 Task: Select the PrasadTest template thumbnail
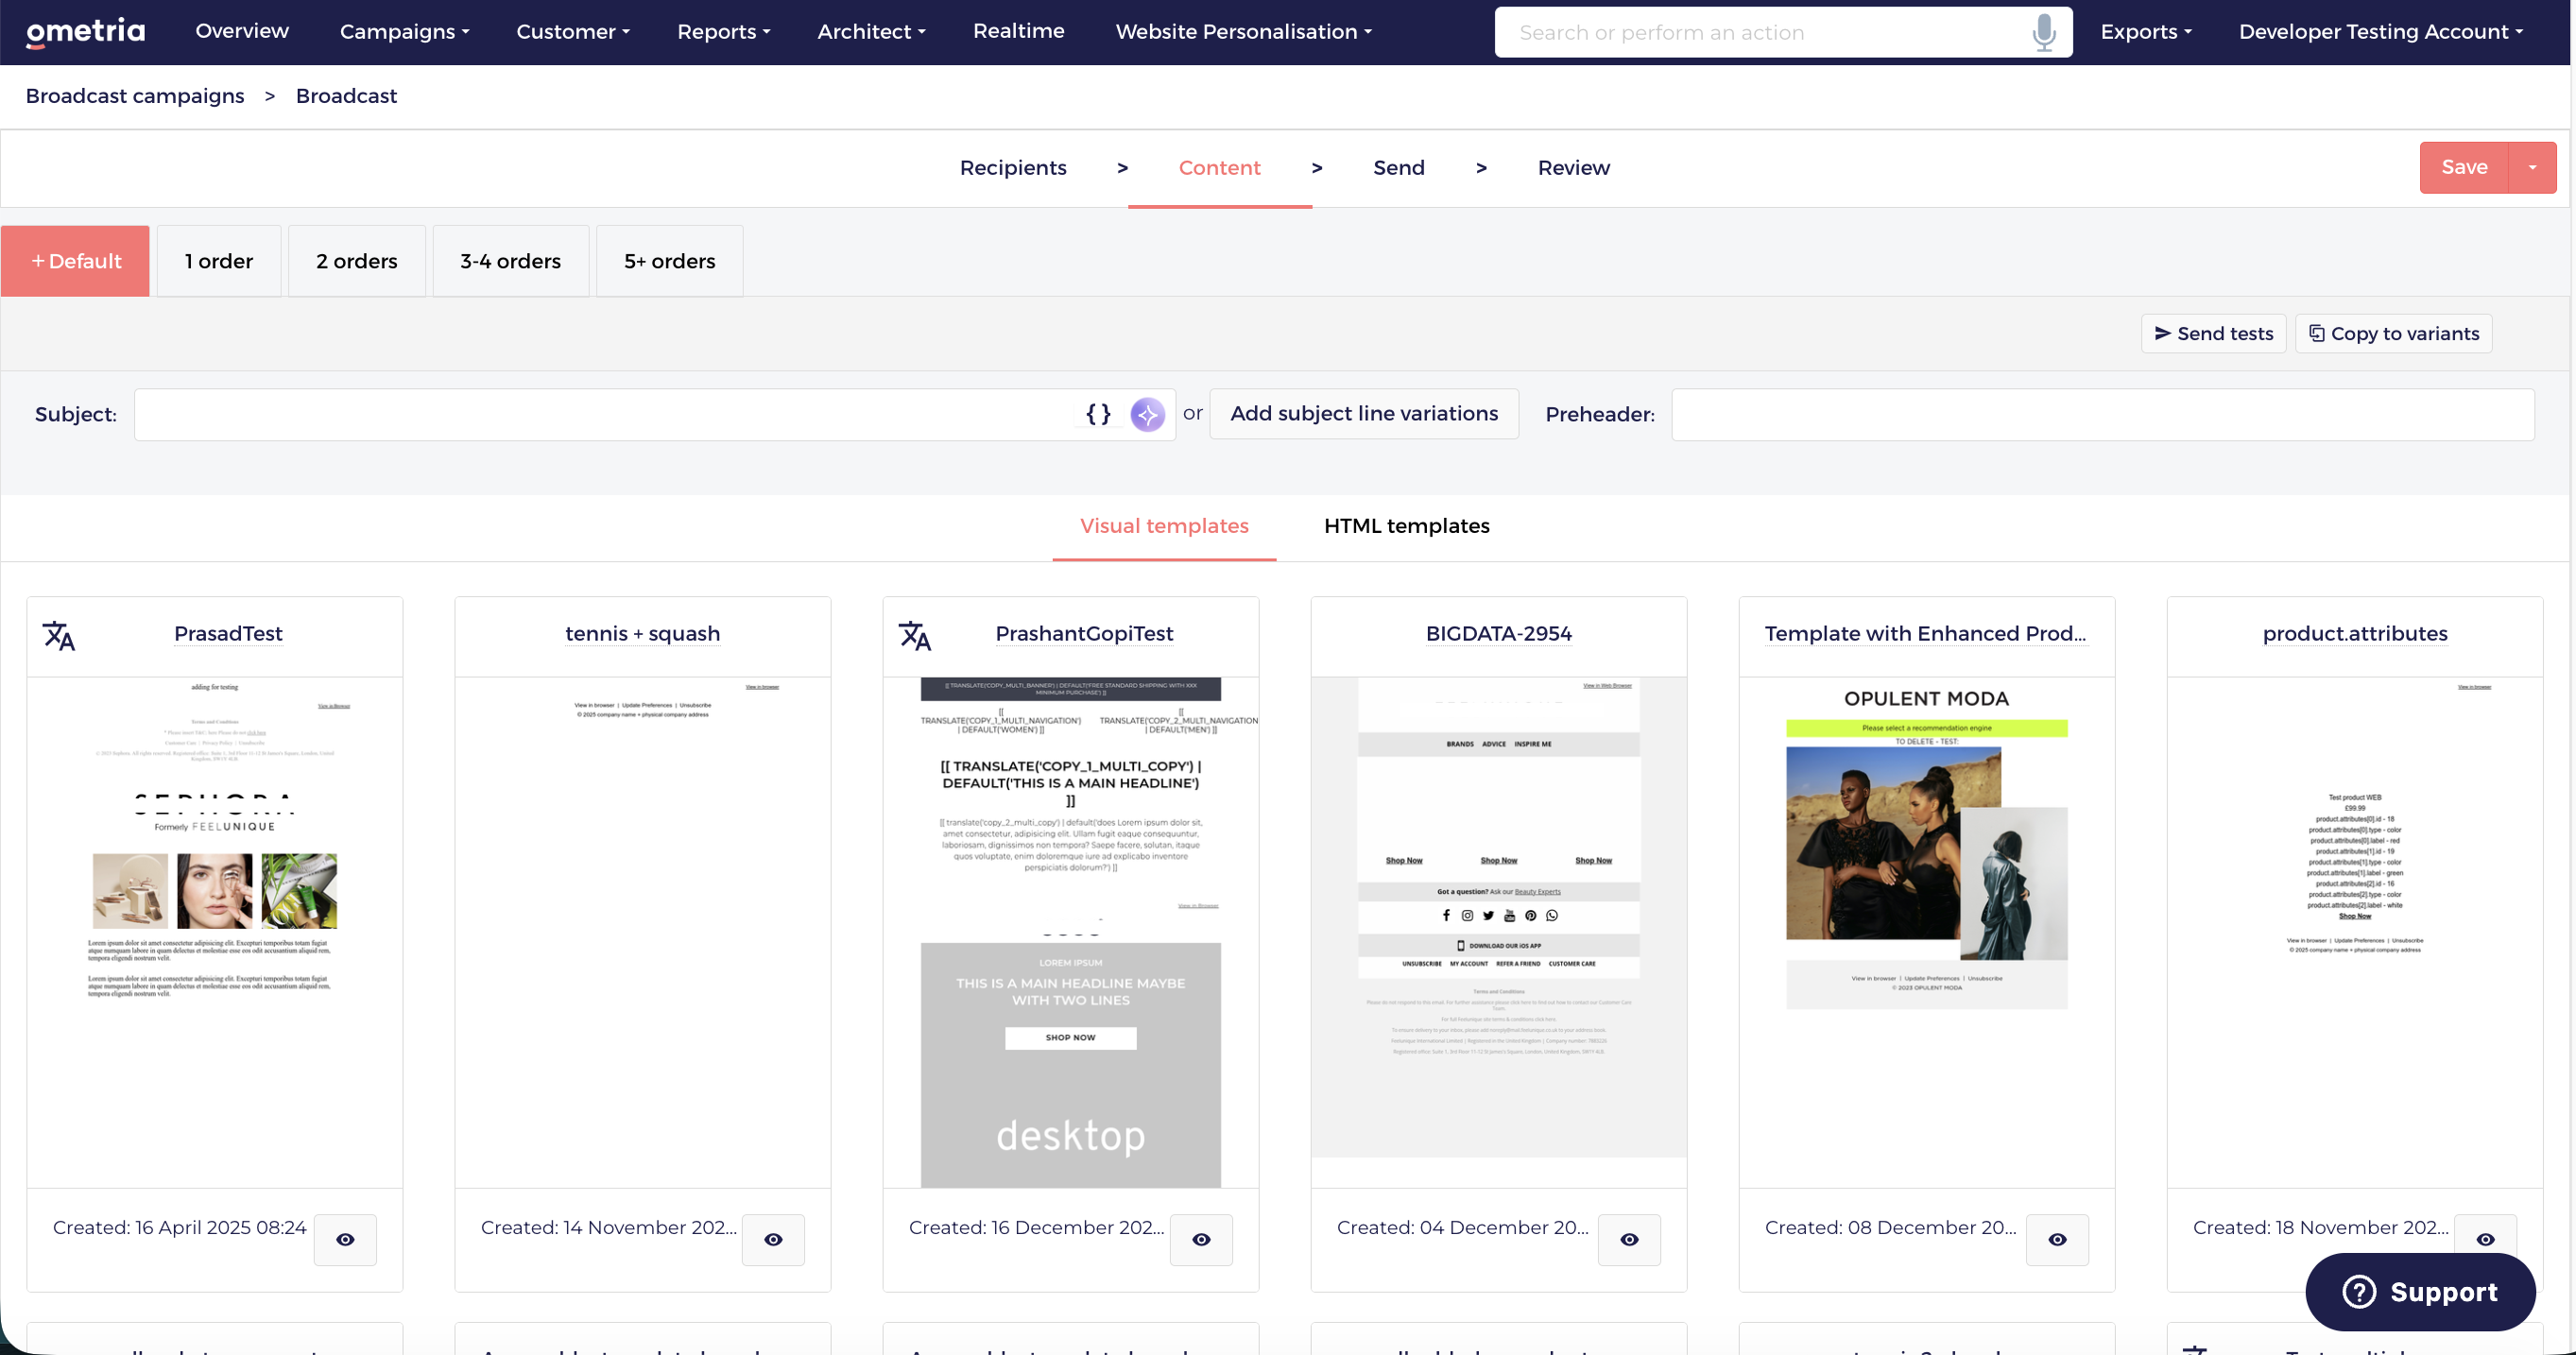pos(215,932)
